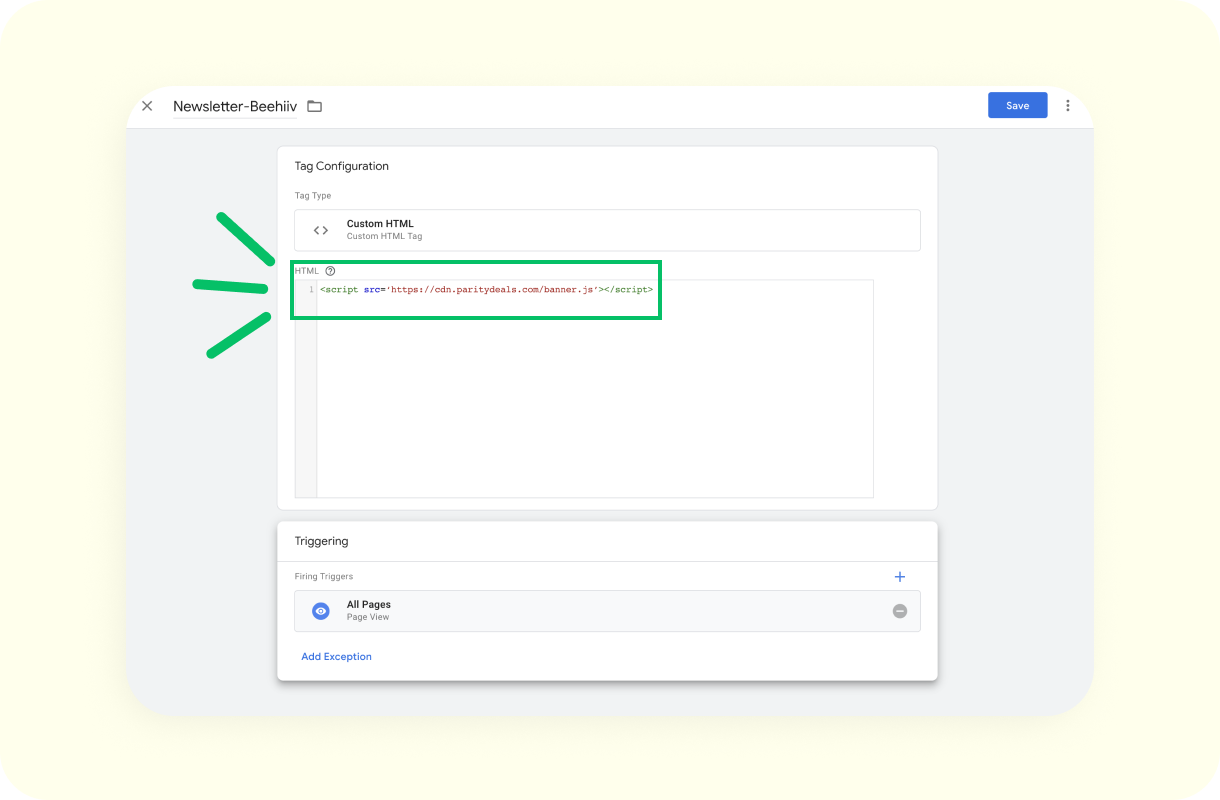Click the Custom HTML code brackets icon
This screenshot has height=800, width=1220.
click(321, 230)
